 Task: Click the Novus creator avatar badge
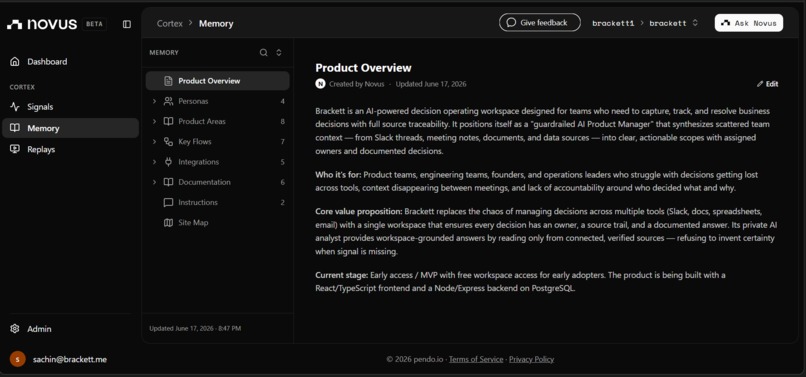click(320, 84)
